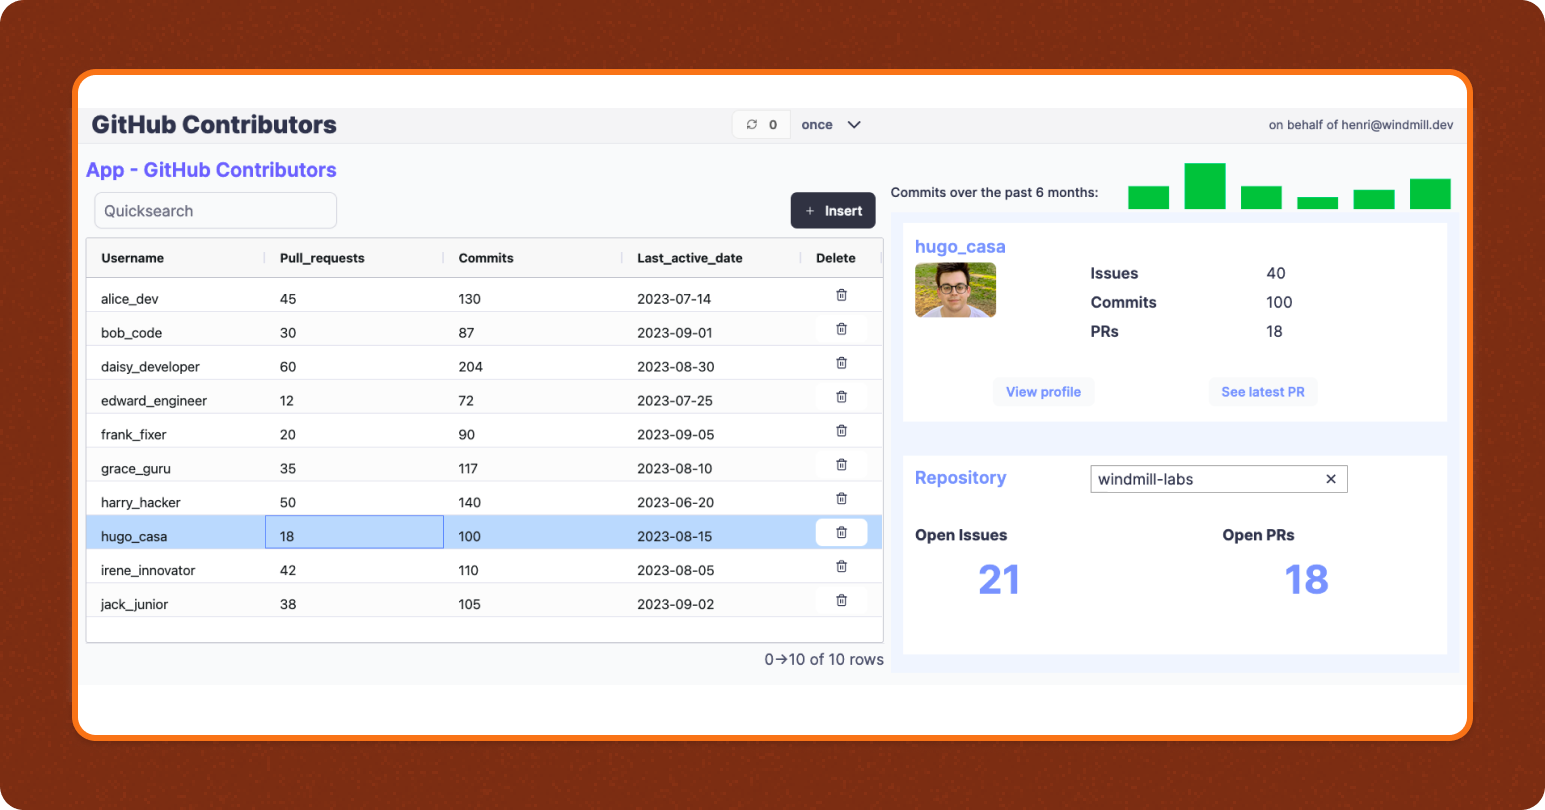Click trash icon in edward_engineer row
Image resolution: width=1545 pixels, height=810 pixels.
(841, 397)
